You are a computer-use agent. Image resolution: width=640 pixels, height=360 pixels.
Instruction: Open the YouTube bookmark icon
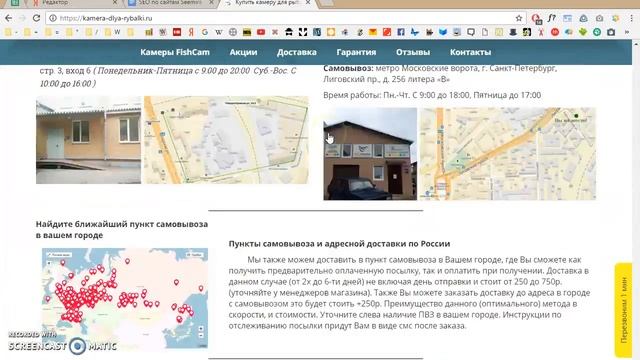coord(261,32)
